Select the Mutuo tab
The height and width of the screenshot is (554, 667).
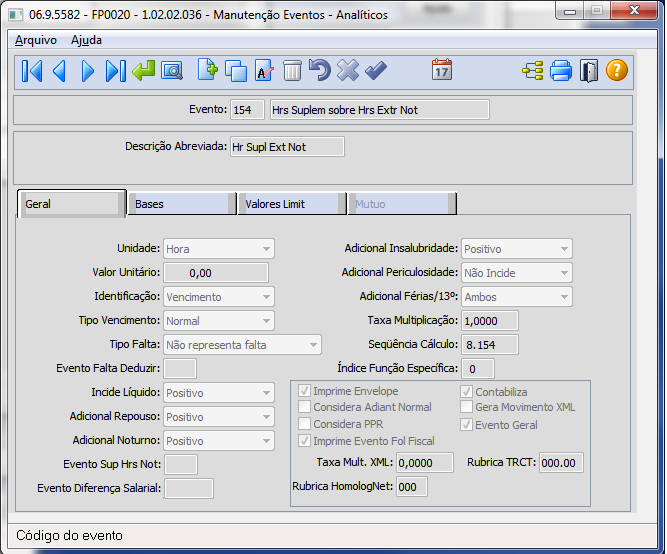tap(402, 204)
